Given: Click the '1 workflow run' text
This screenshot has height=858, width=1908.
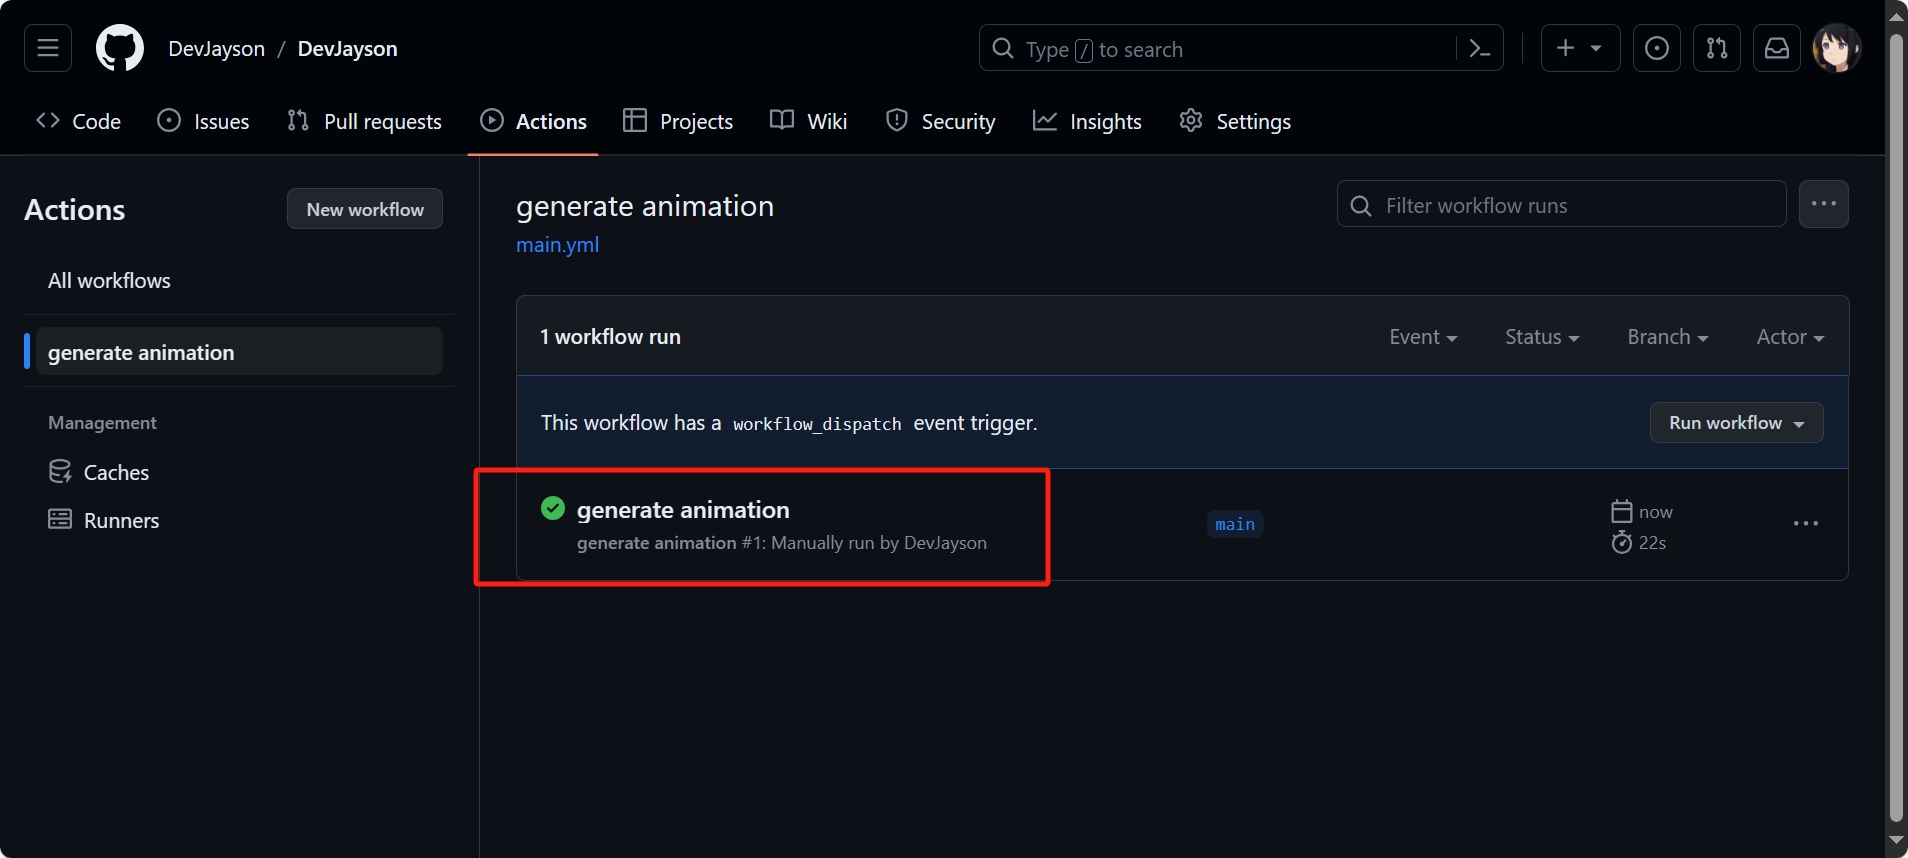Looking at the screenshot, I should [x=610, y=337].
